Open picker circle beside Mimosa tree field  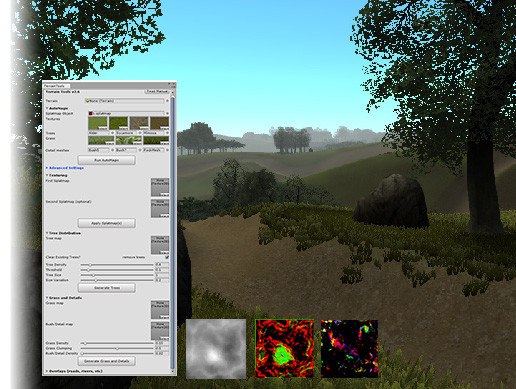tap(167, 133)
